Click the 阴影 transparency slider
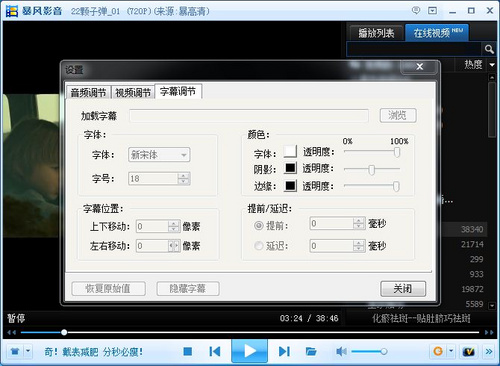The image size is (500, 366). click(372, 169)
